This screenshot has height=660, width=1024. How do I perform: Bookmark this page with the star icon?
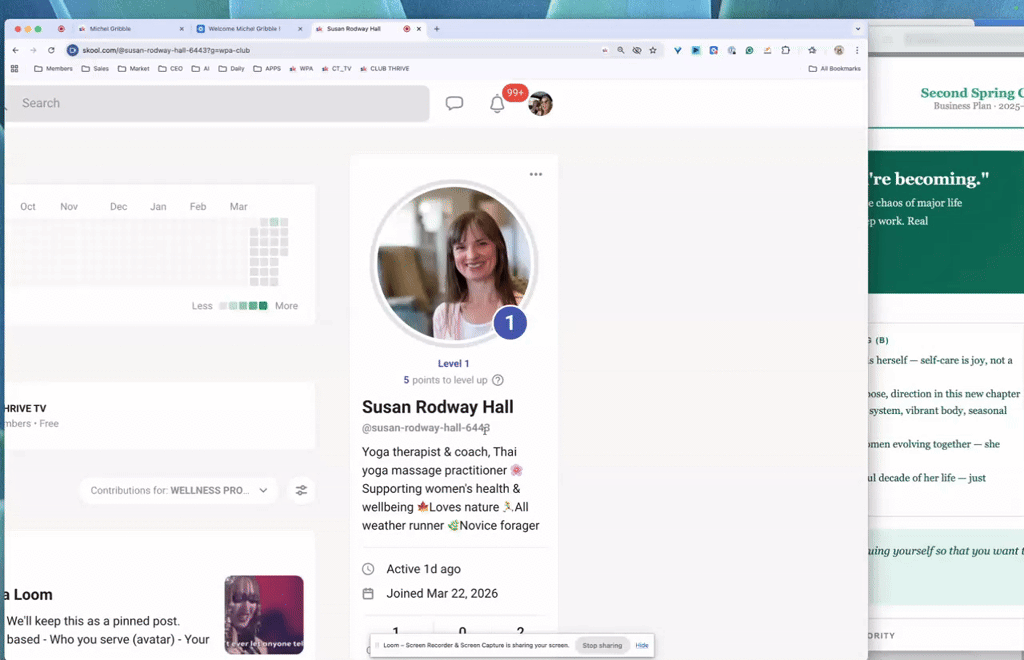(x=652, y=50)
